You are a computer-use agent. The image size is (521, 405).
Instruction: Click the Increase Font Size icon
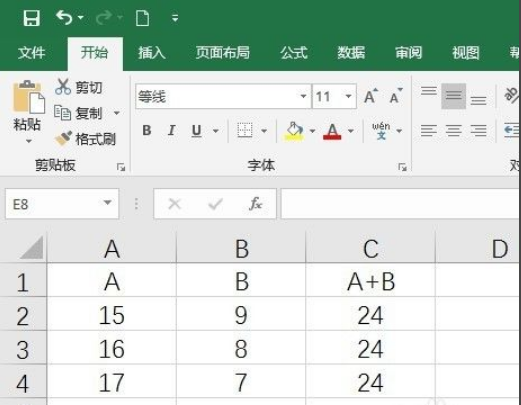click(x=371, y=97)
